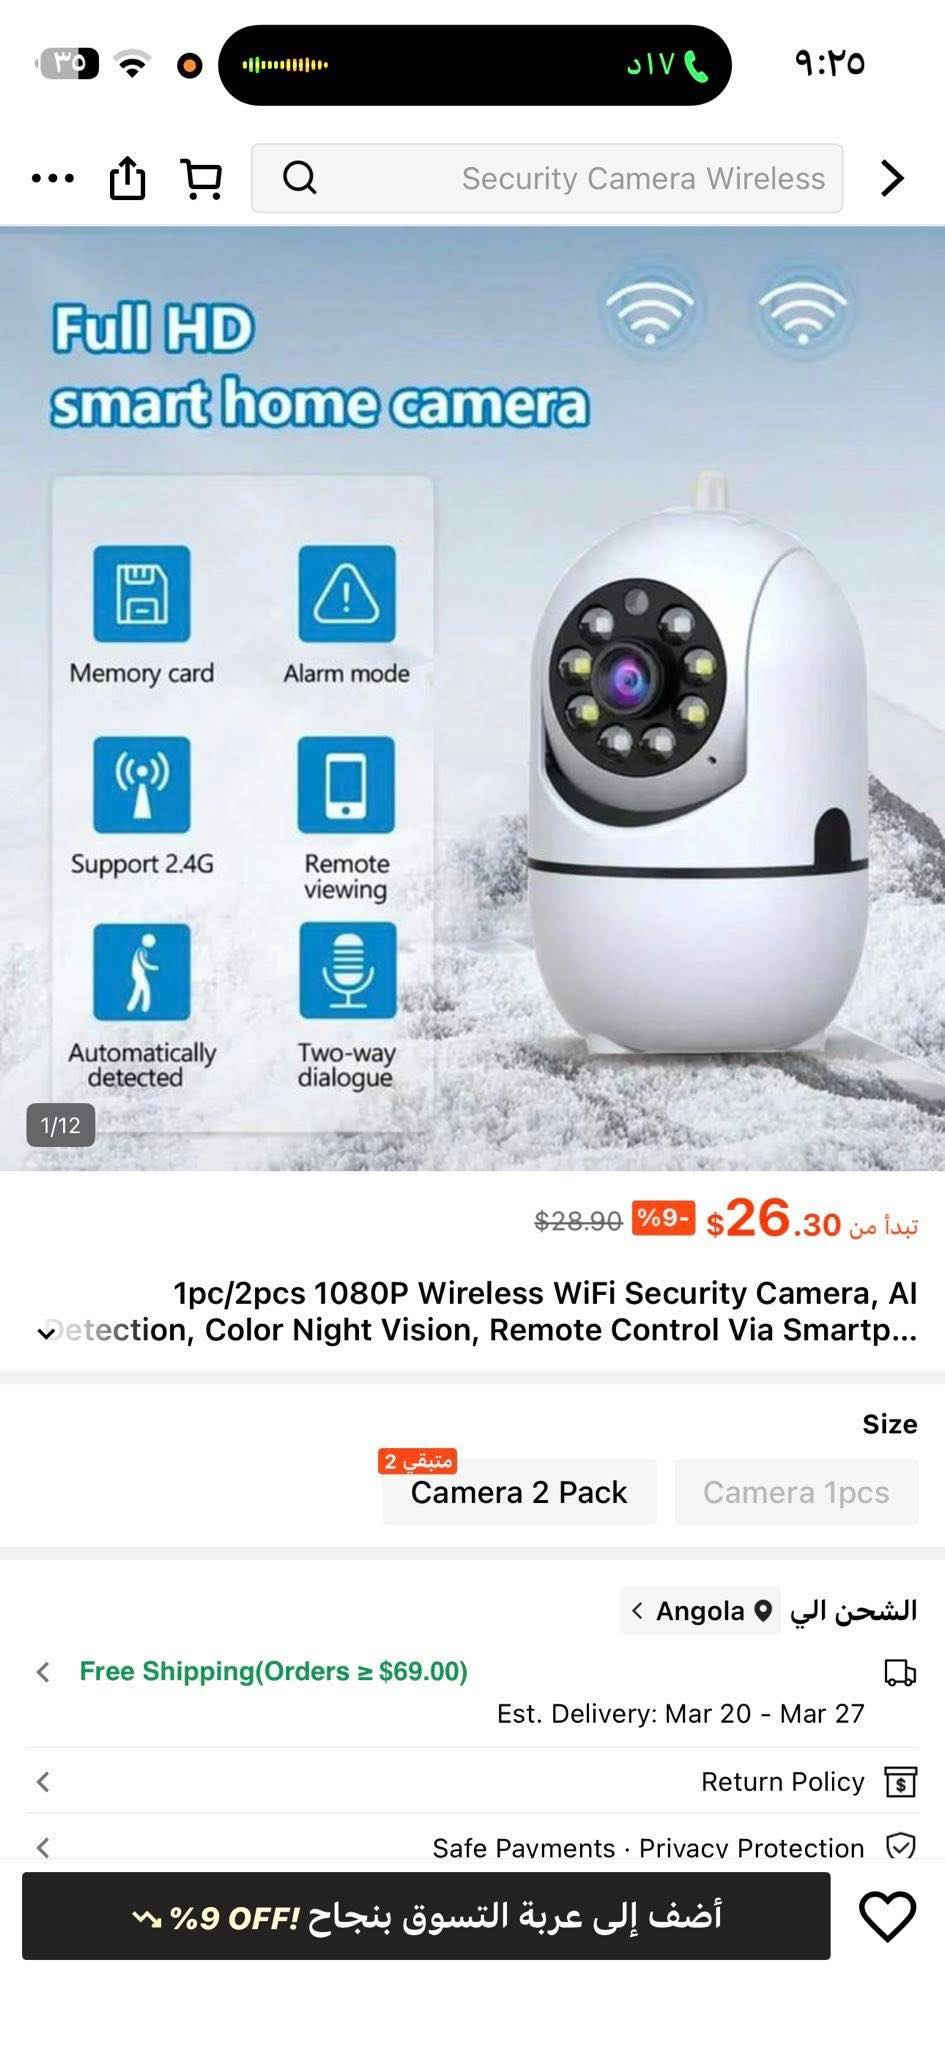Open the main camera product image
This screenshot has width=945, height=2048.
pyautogui.click(x=472, y=698)
